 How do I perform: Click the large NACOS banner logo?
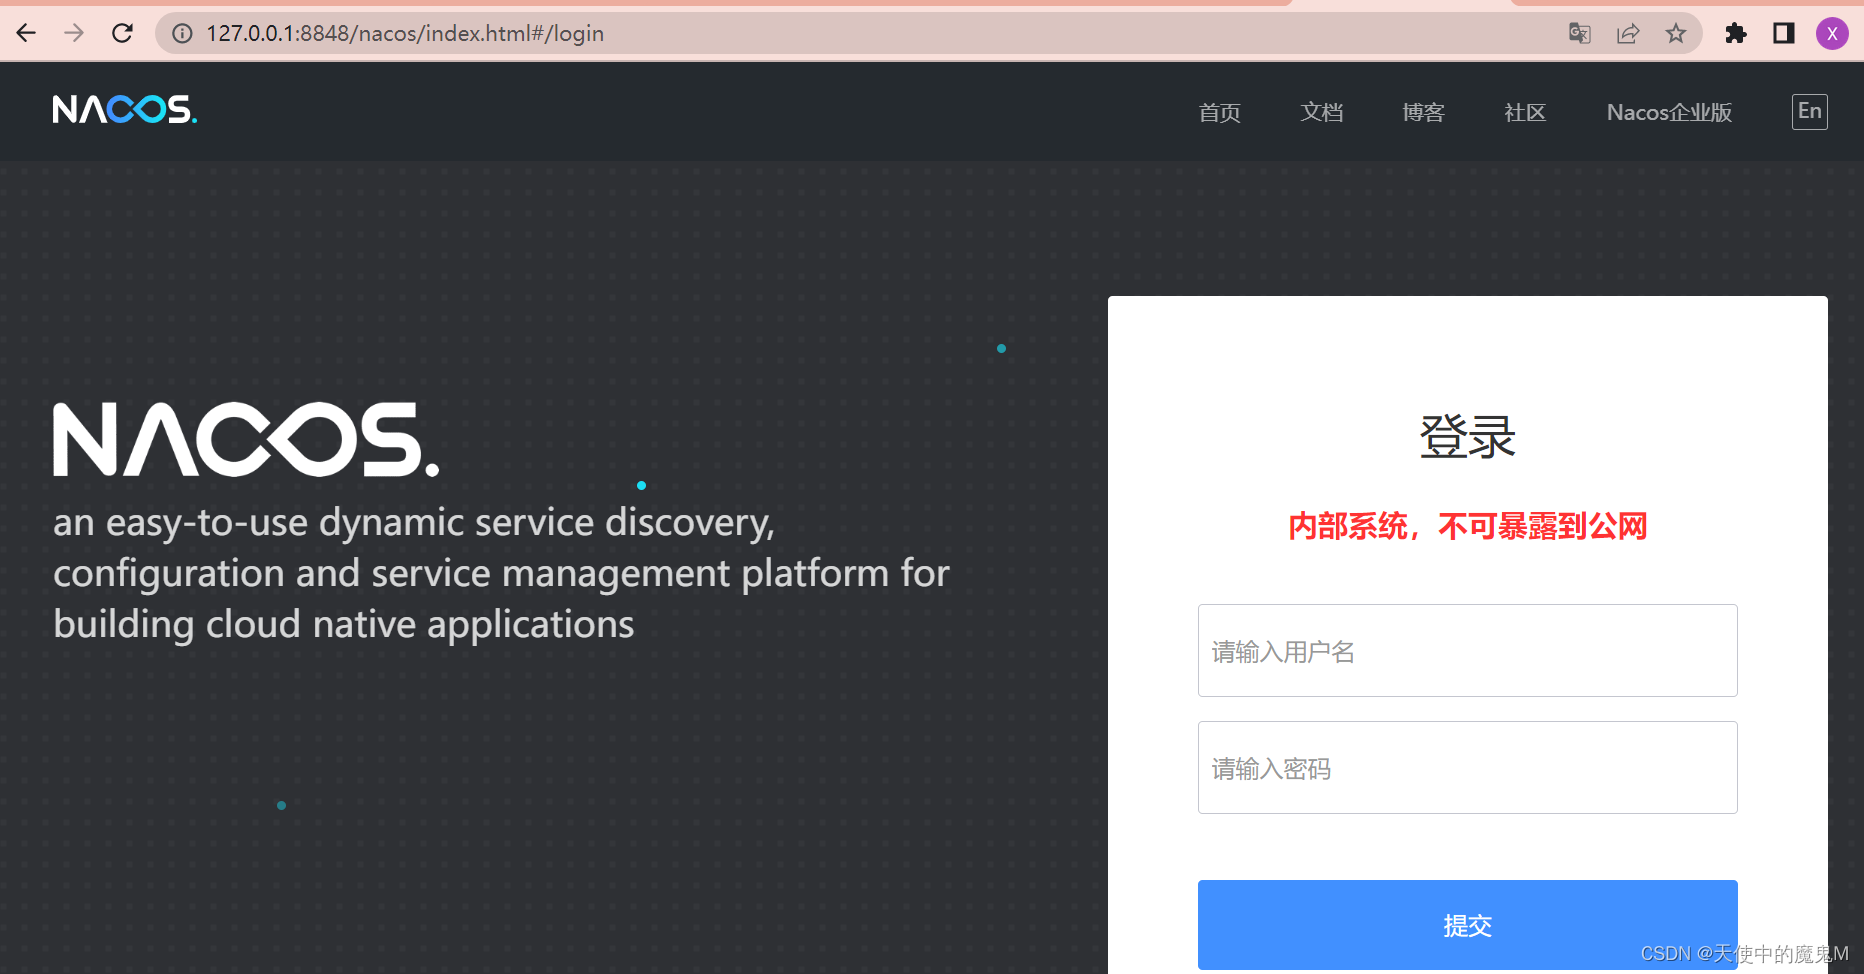coord(246,440)
